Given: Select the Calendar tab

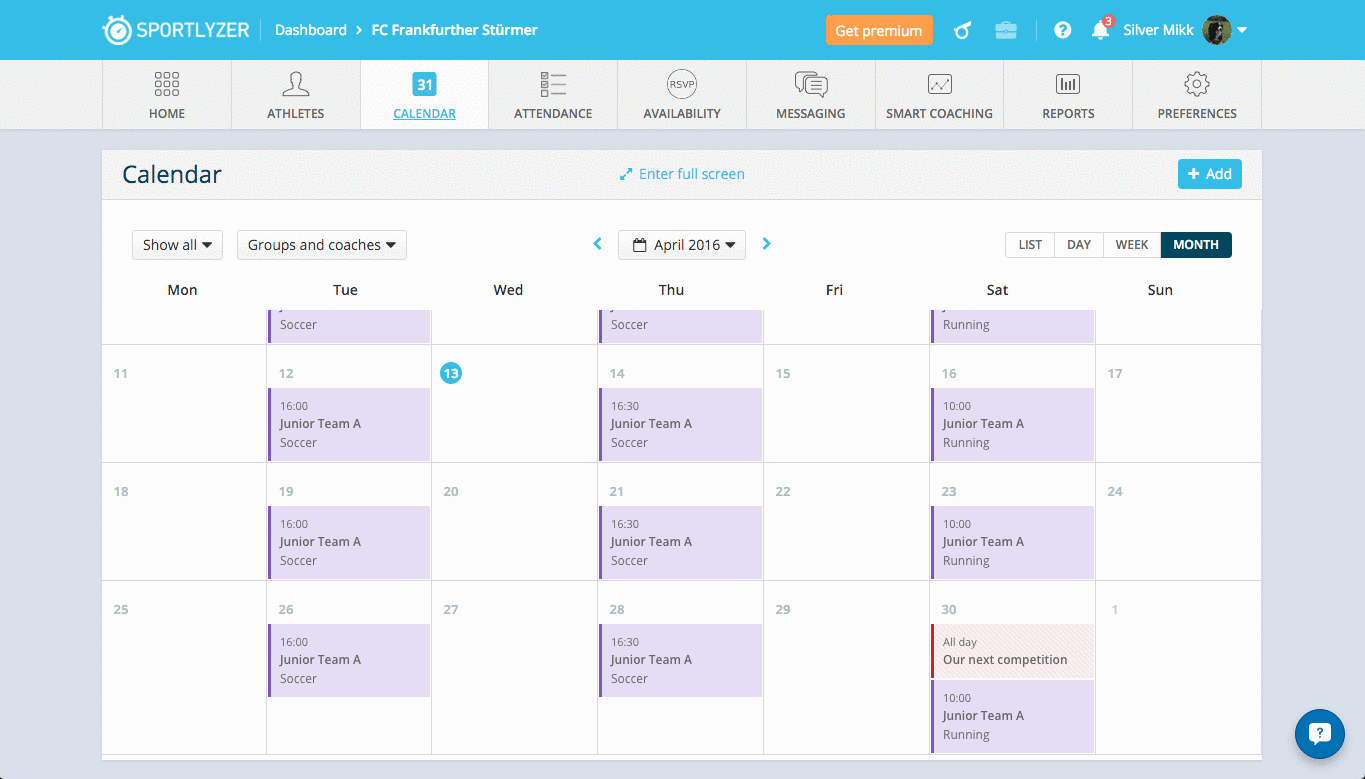Looking at the screenshot, I should 425,94.
